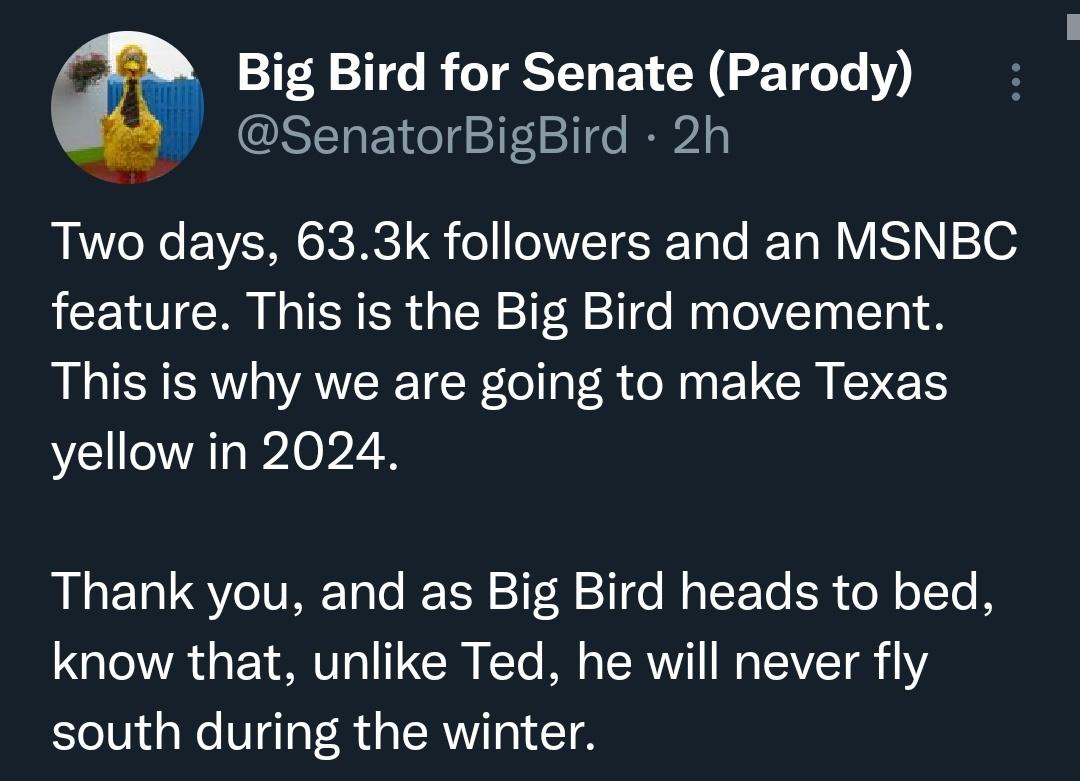
Task: Open the tweet's three-dot more options menu
Action: point(1015,82)
